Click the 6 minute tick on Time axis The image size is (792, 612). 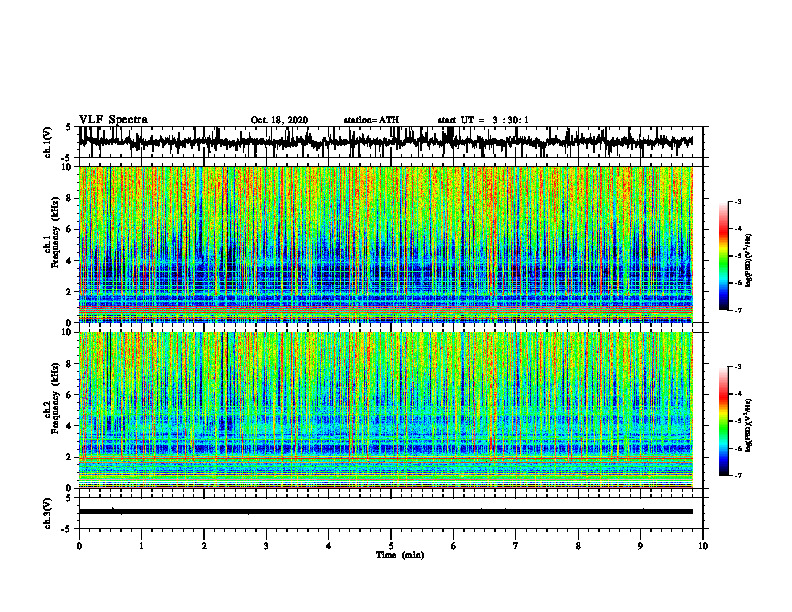(454, 546)
